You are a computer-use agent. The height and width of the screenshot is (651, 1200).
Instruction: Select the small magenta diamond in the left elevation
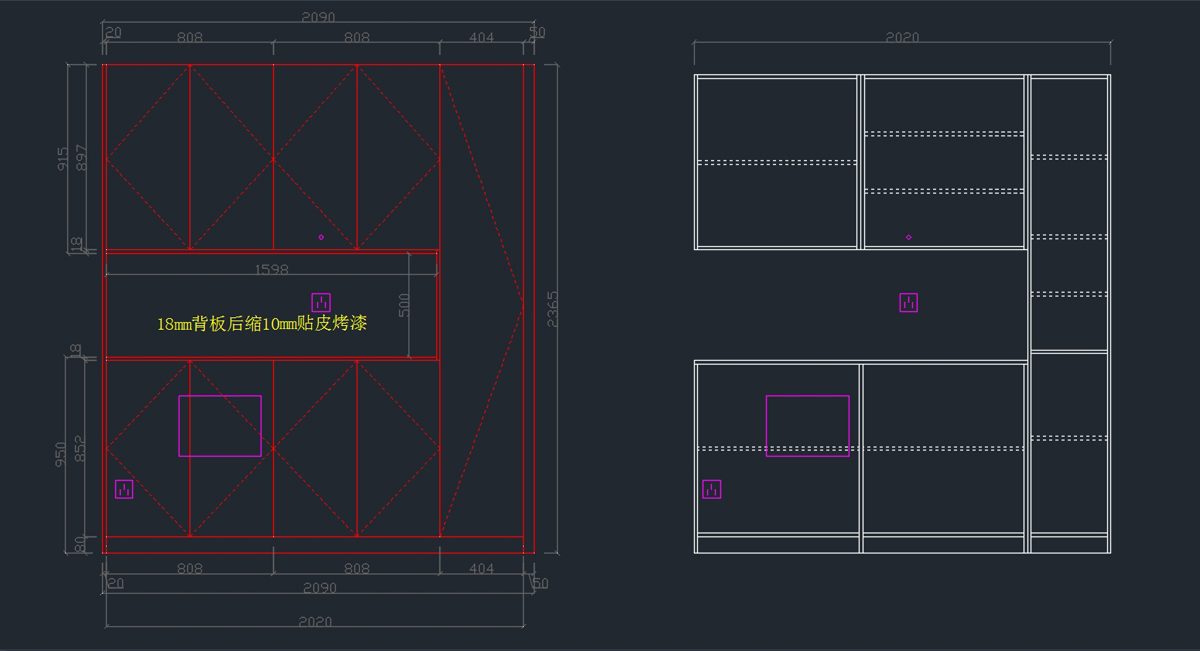tap(321, 237)
